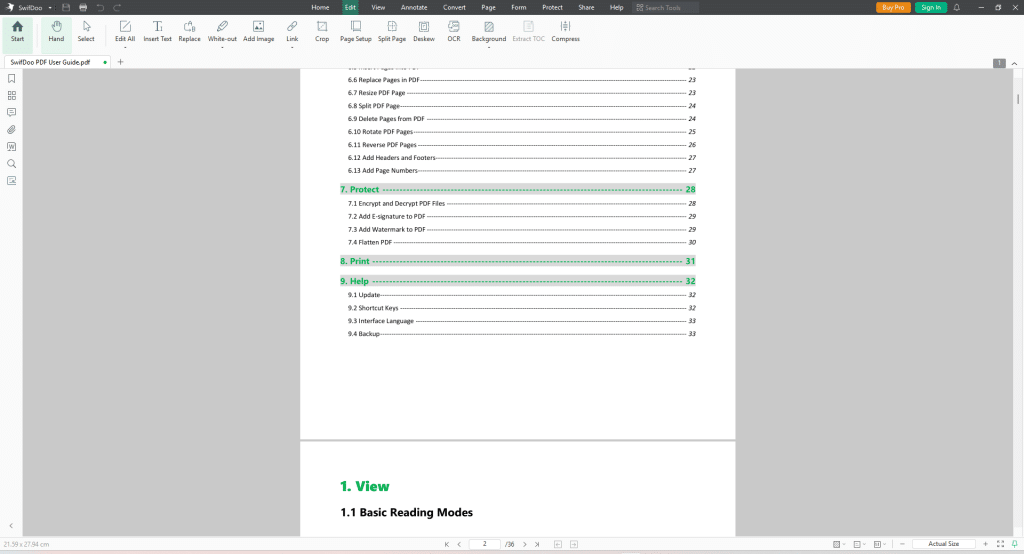Open the page display mode dropdown

(860, 544)
